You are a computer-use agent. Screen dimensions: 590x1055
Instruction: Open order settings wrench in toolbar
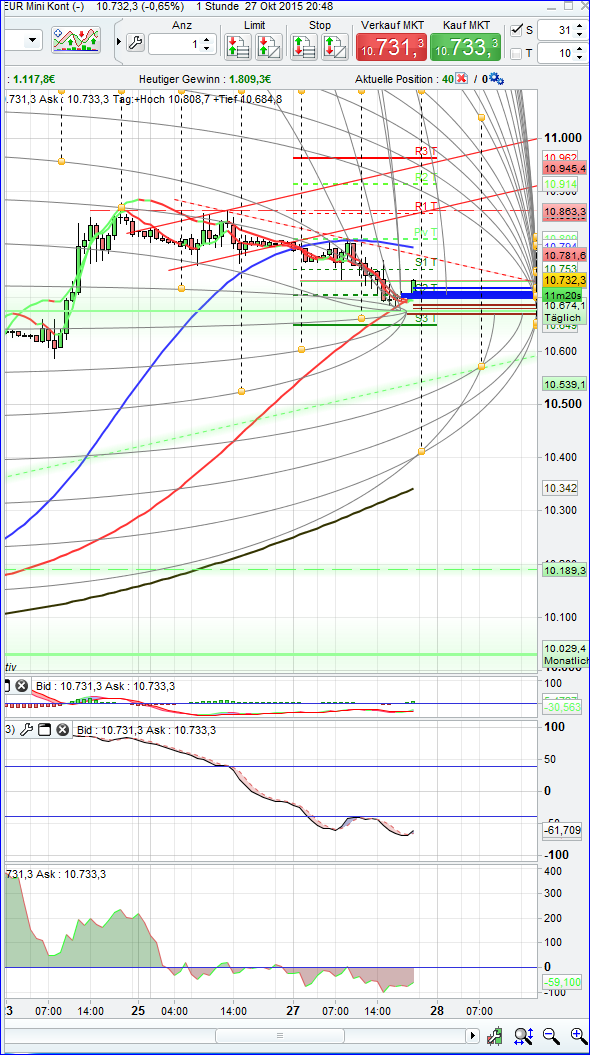135,44
